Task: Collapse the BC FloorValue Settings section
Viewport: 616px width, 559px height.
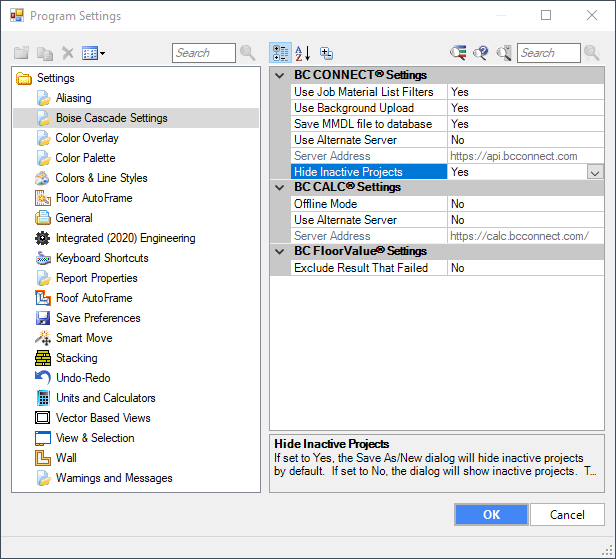Action: point(280,251)
